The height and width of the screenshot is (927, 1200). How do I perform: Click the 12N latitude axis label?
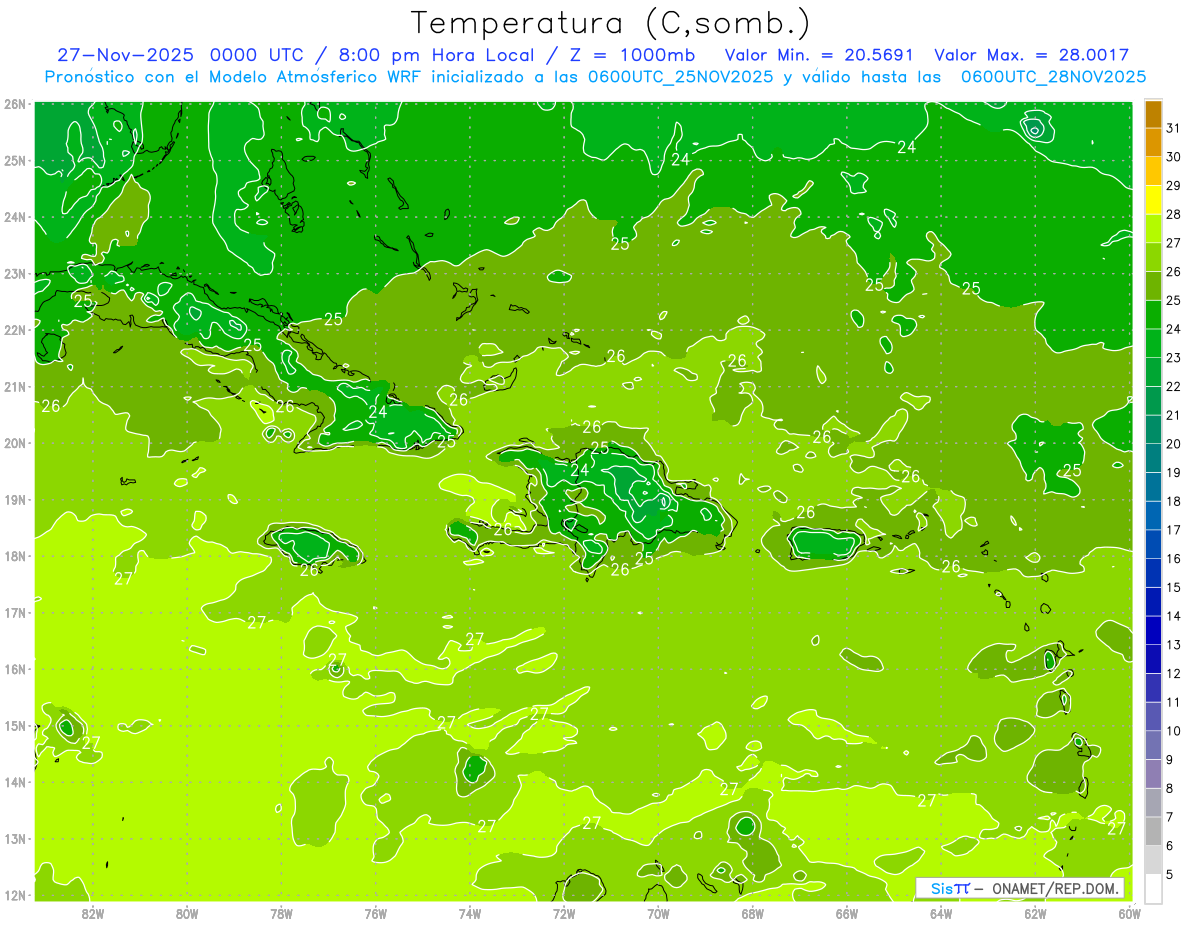(15, 895)
